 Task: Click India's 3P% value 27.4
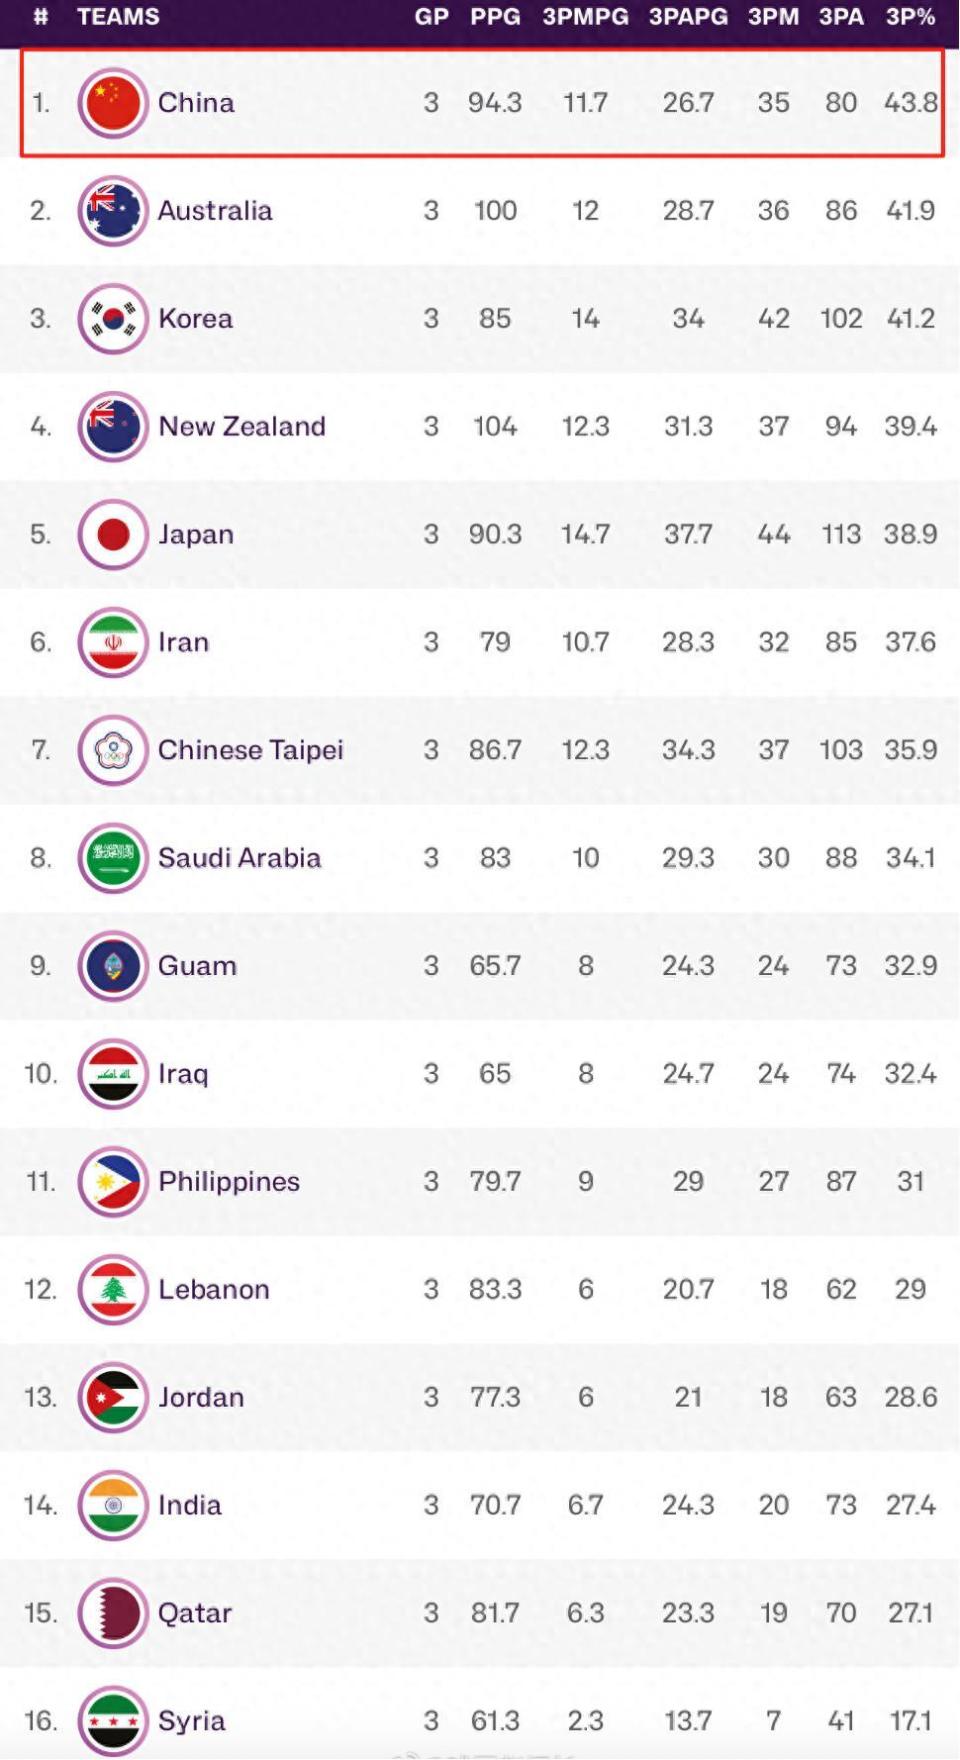[910, 1505]
